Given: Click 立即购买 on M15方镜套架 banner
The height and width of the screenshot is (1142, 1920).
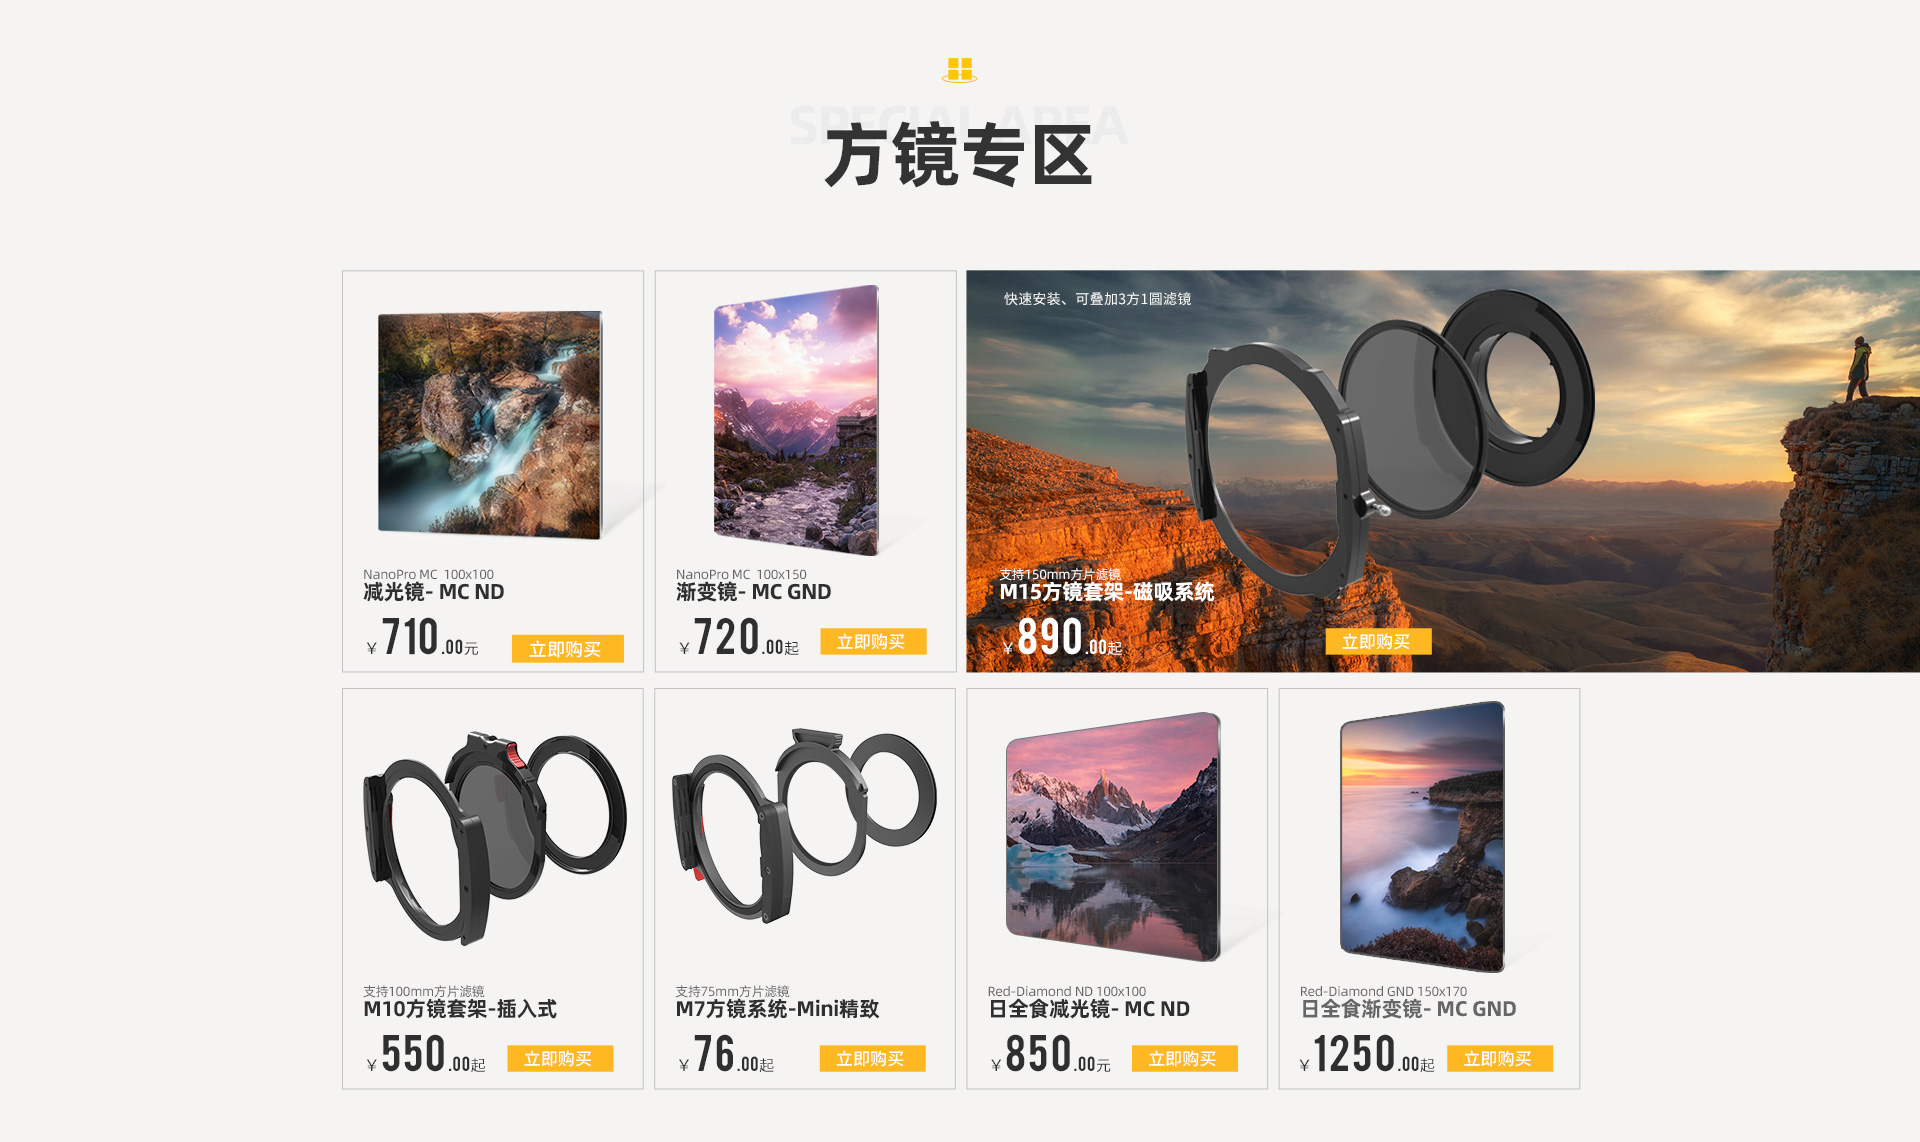Looking at the screenshot, I should click(1378, 642).
